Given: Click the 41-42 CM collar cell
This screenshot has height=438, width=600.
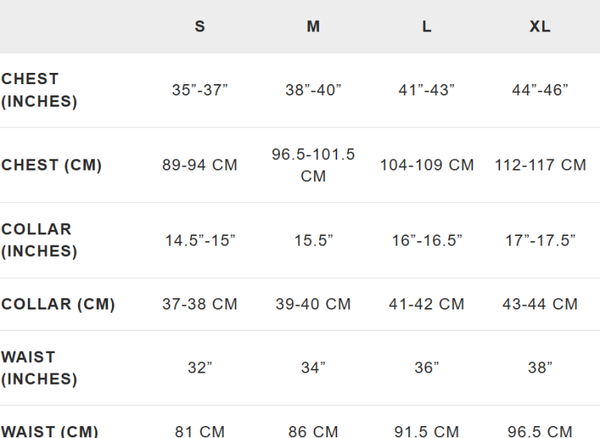Looking at the screenshot, I should tap(427, 304).
